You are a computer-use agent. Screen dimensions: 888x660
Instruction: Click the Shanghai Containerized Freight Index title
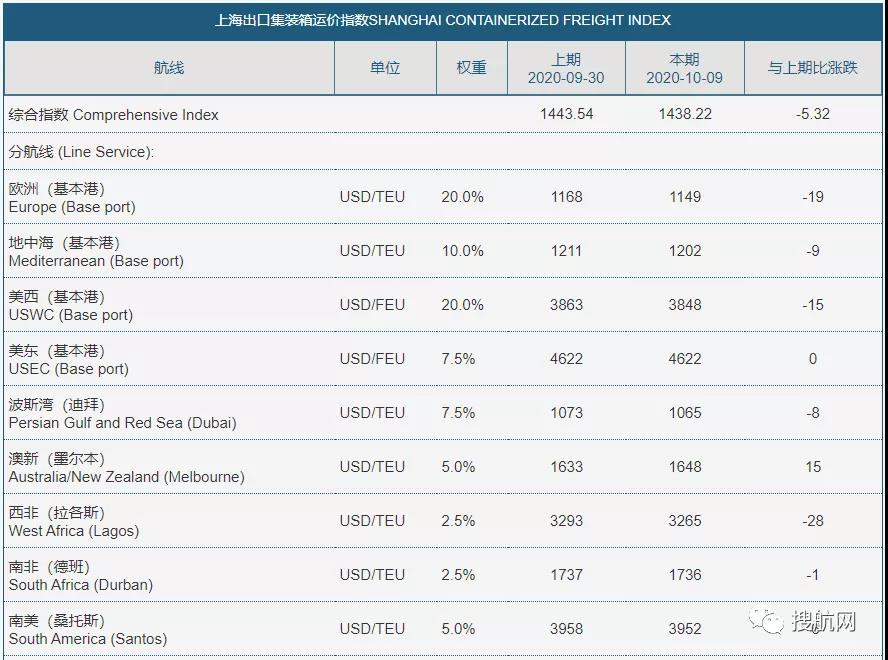443,20
